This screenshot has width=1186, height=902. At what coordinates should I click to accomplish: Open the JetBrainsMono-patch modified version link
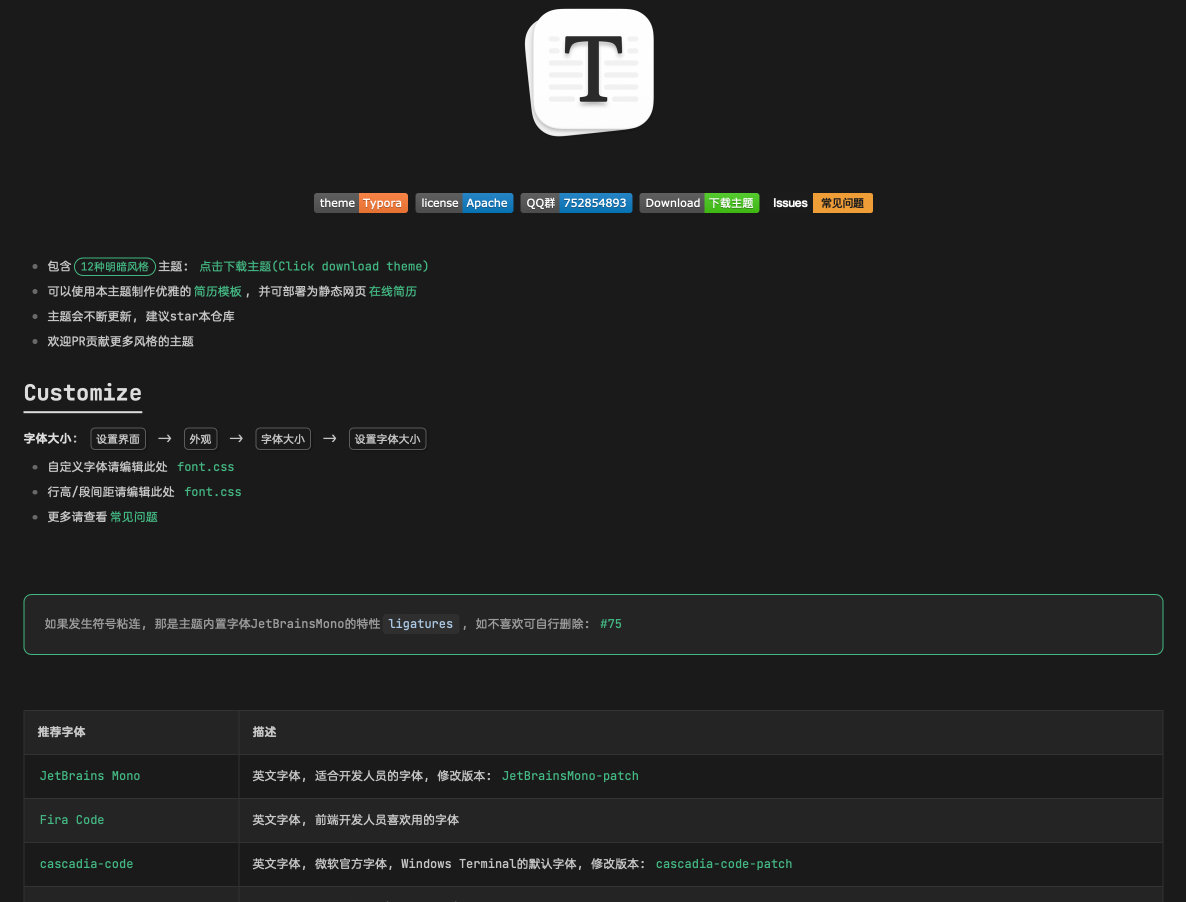coord(570,775)
